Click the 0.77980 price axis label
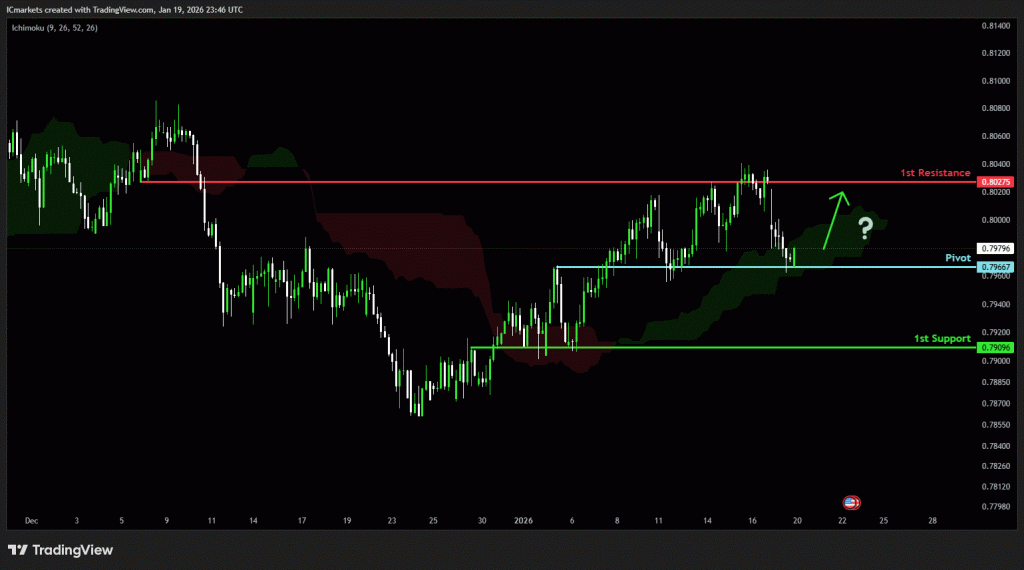The width and height of the screenshot is (1024, 570). [997, 507]
